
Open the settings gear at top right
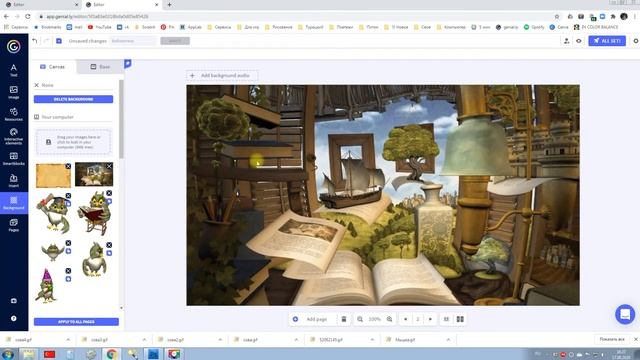coord(636,41)
